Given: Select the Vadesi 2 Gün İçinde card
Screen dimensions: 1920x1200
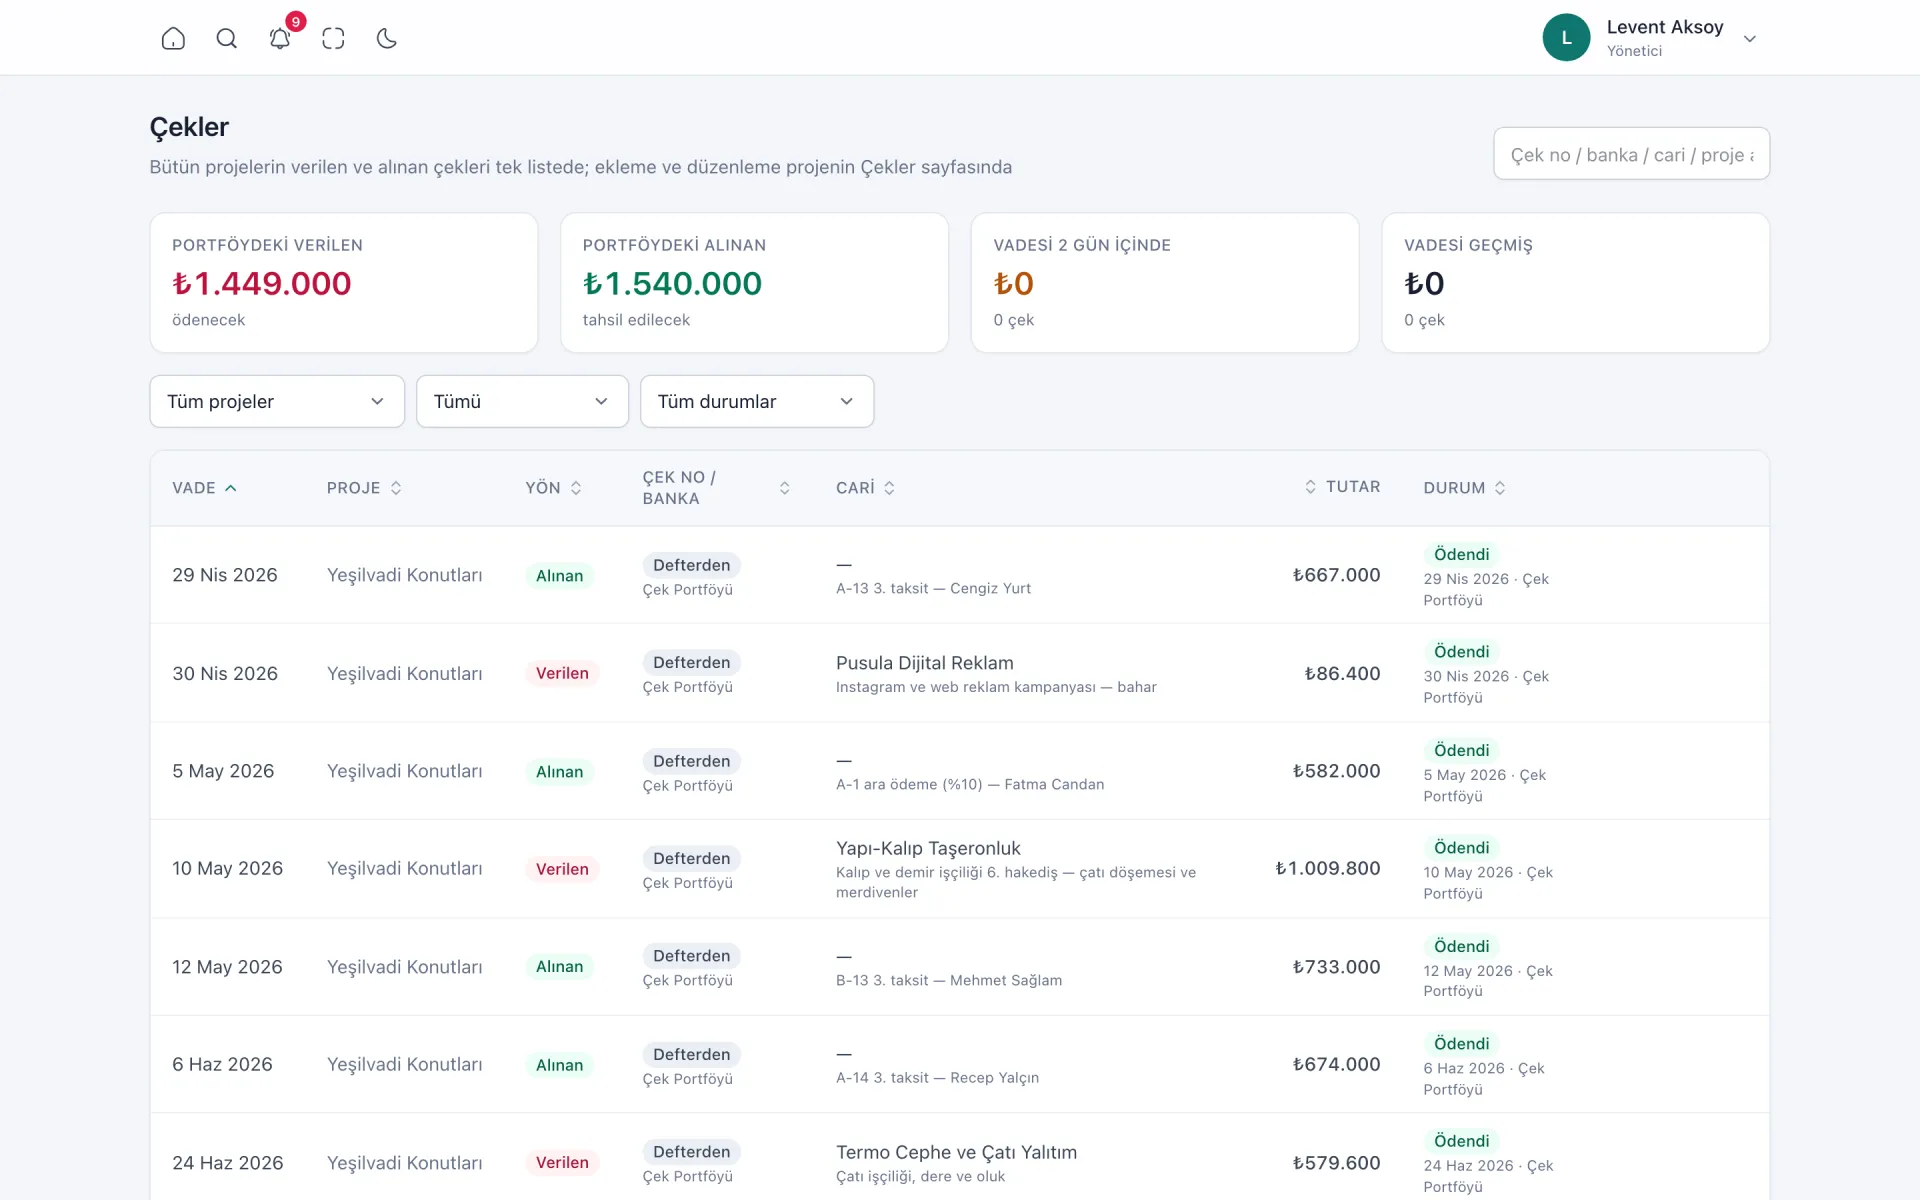Looking at the screenshot, I should coord(1165,282).
